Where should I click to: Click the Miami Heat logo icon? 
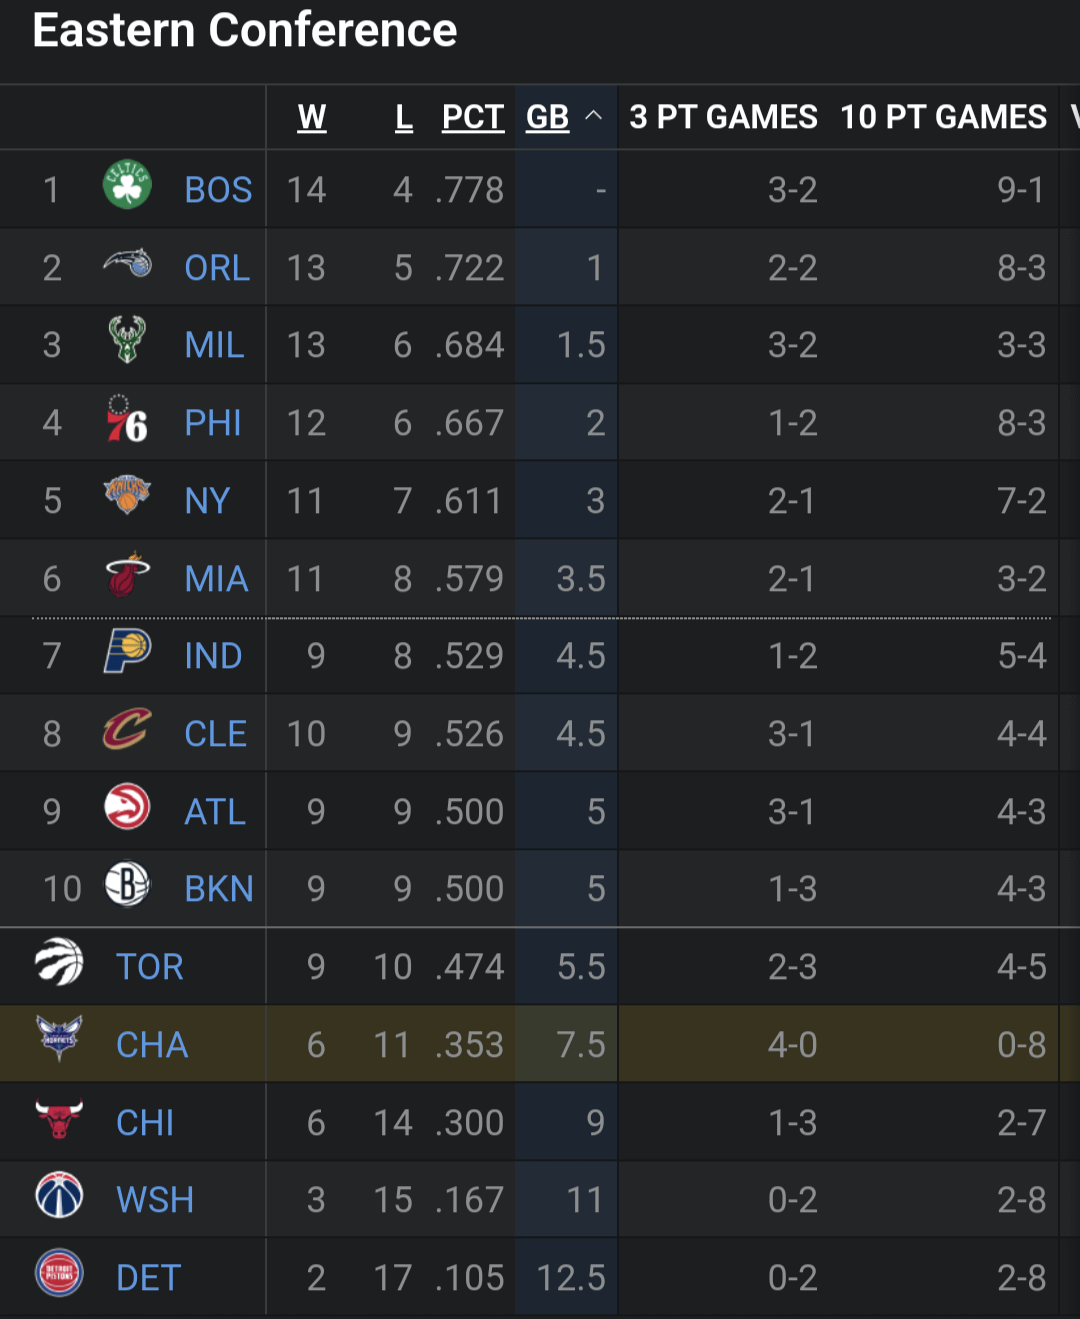[x=127, y=575]
